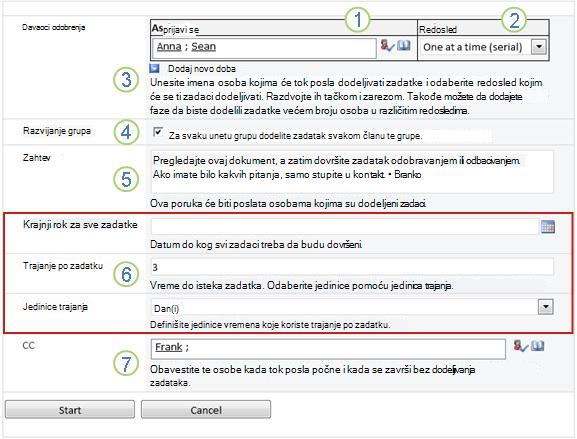The height and width of the screenshot is (439, 577).
Task: Click Dodaj novo doba link
Action: (x=202, y=69)
